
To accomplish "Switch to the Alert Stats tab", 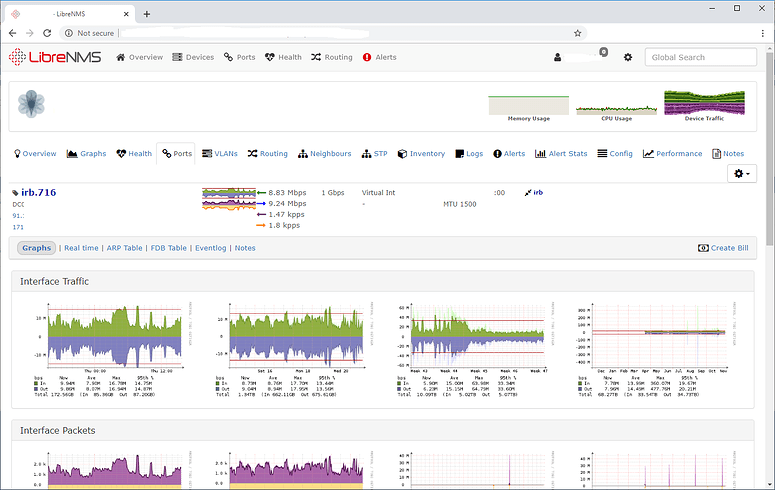I will click(561, 154).
